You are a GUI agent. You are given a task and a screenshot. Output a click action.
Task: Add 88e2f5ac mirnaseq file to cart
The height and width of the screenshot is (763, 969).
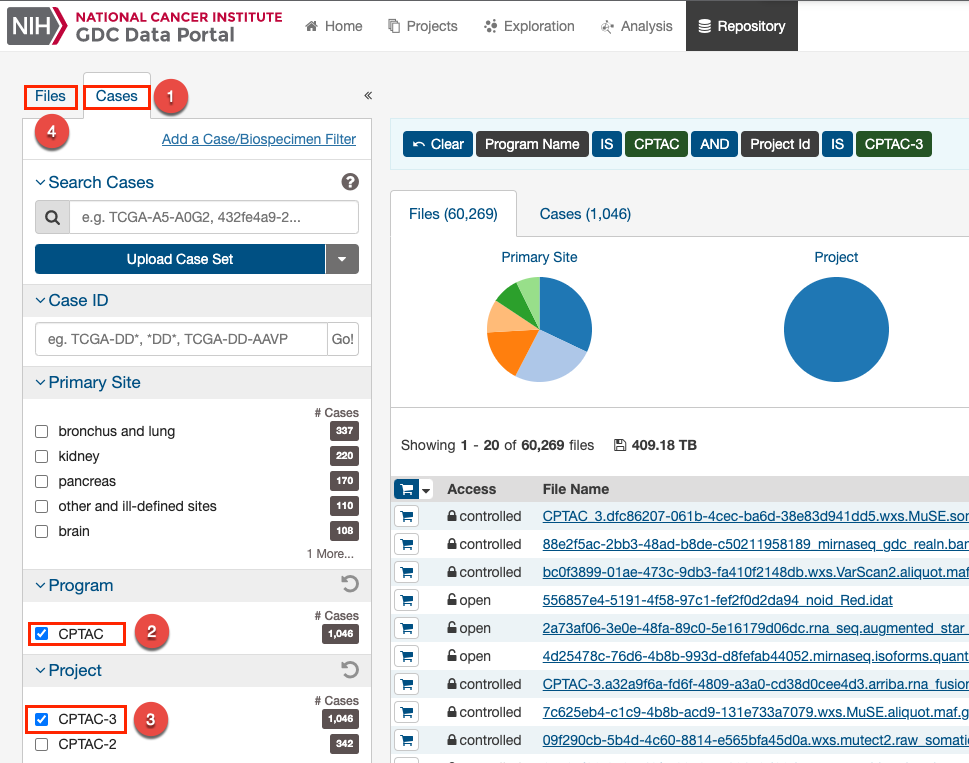(407, 544)
